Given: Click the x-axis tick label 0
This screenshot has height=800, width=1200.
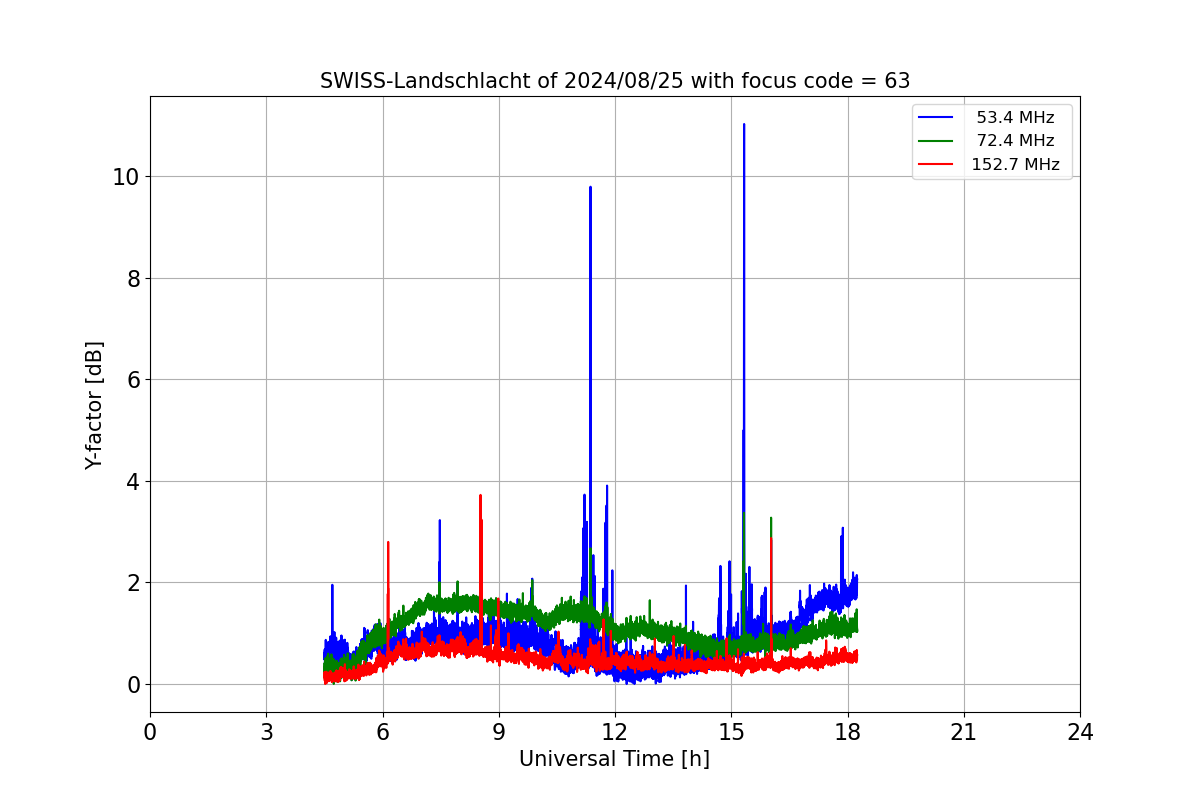Looking at the screenshot, I should click(150, 732).
